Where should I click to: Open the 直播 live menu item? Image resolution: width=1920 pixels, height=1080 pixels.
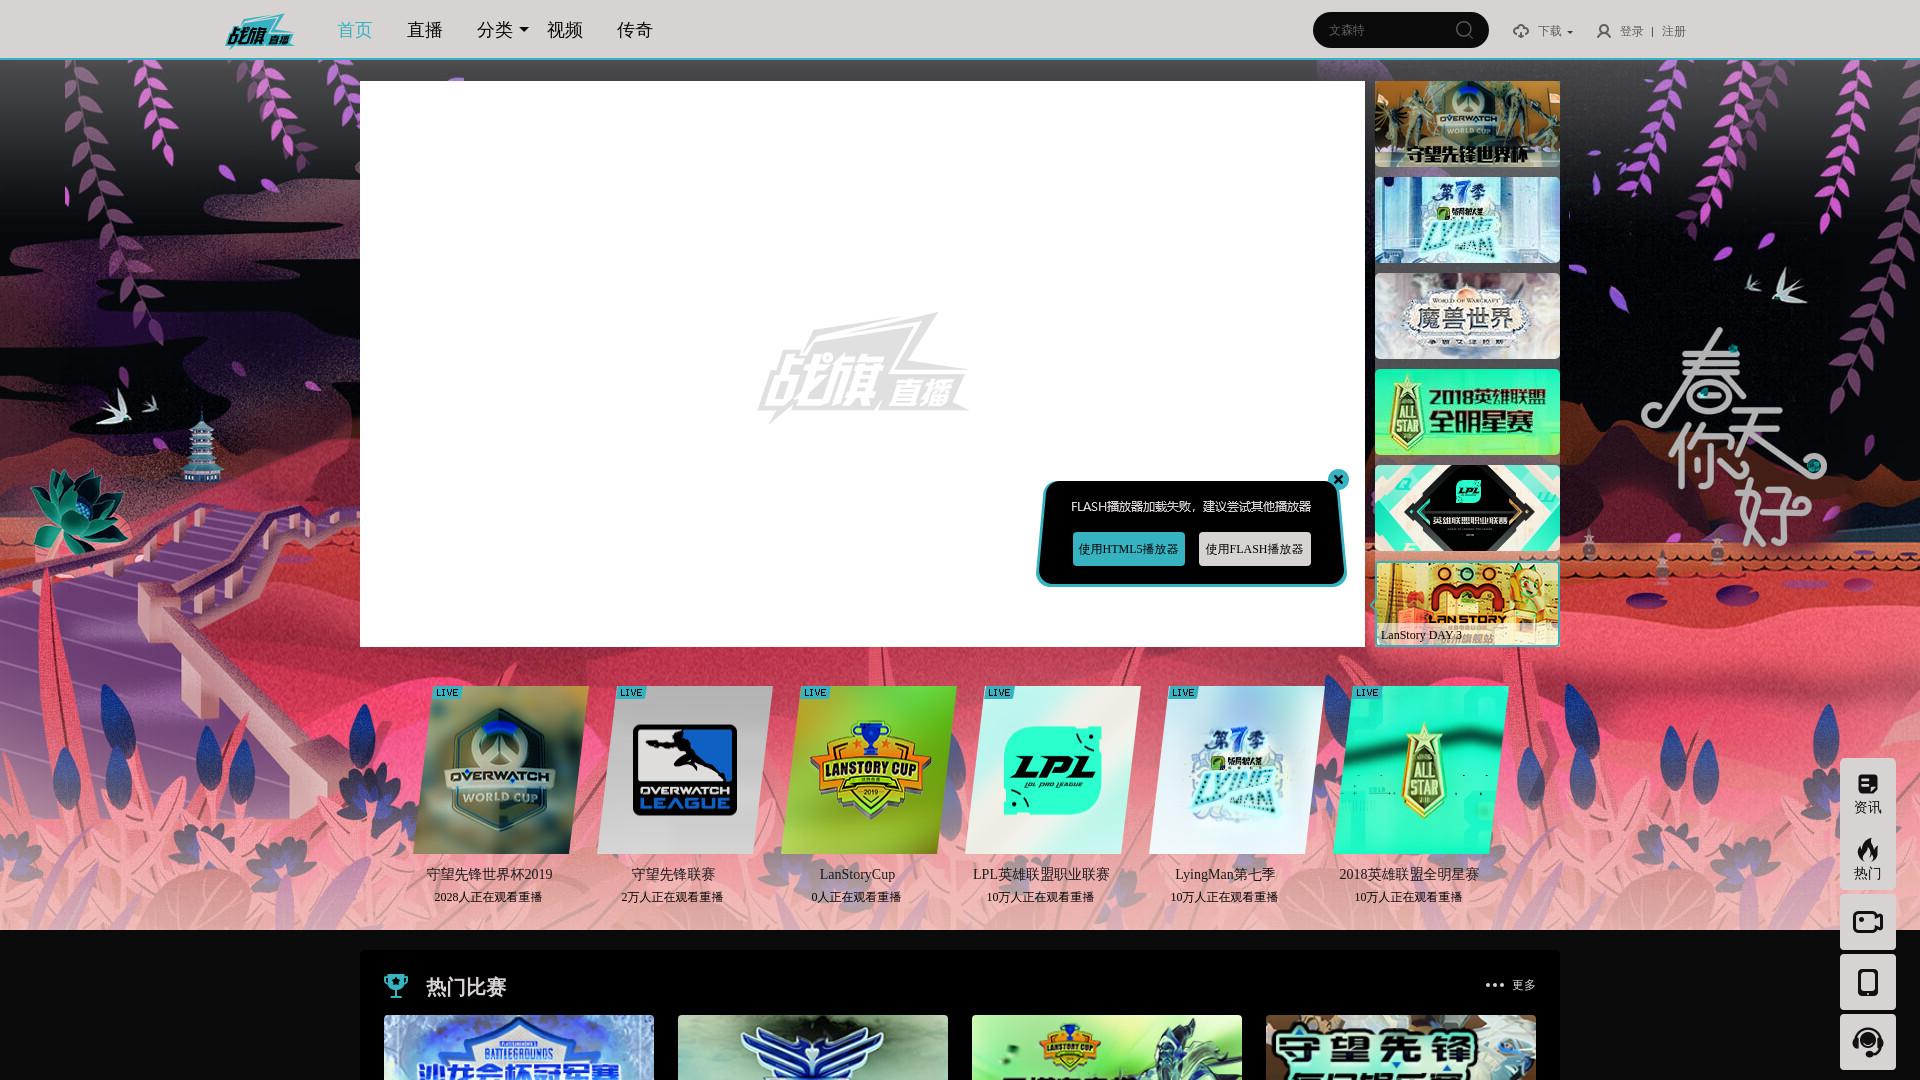click(425, 30)
